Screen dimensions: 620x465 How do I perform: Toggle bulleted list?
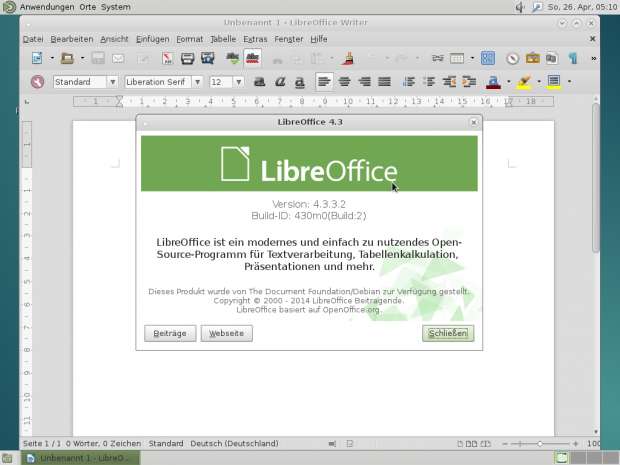429,82
